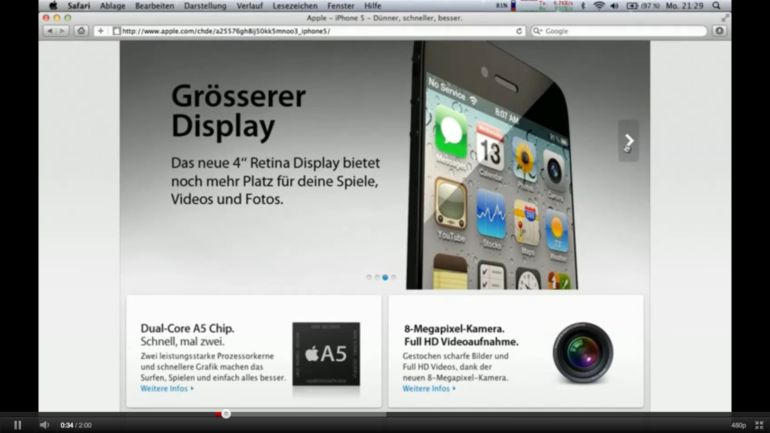The width and height of the screenshot is (770, 433).
Task: Select the third highlighted slideshow dot
Action: click(x=385, y=277)
